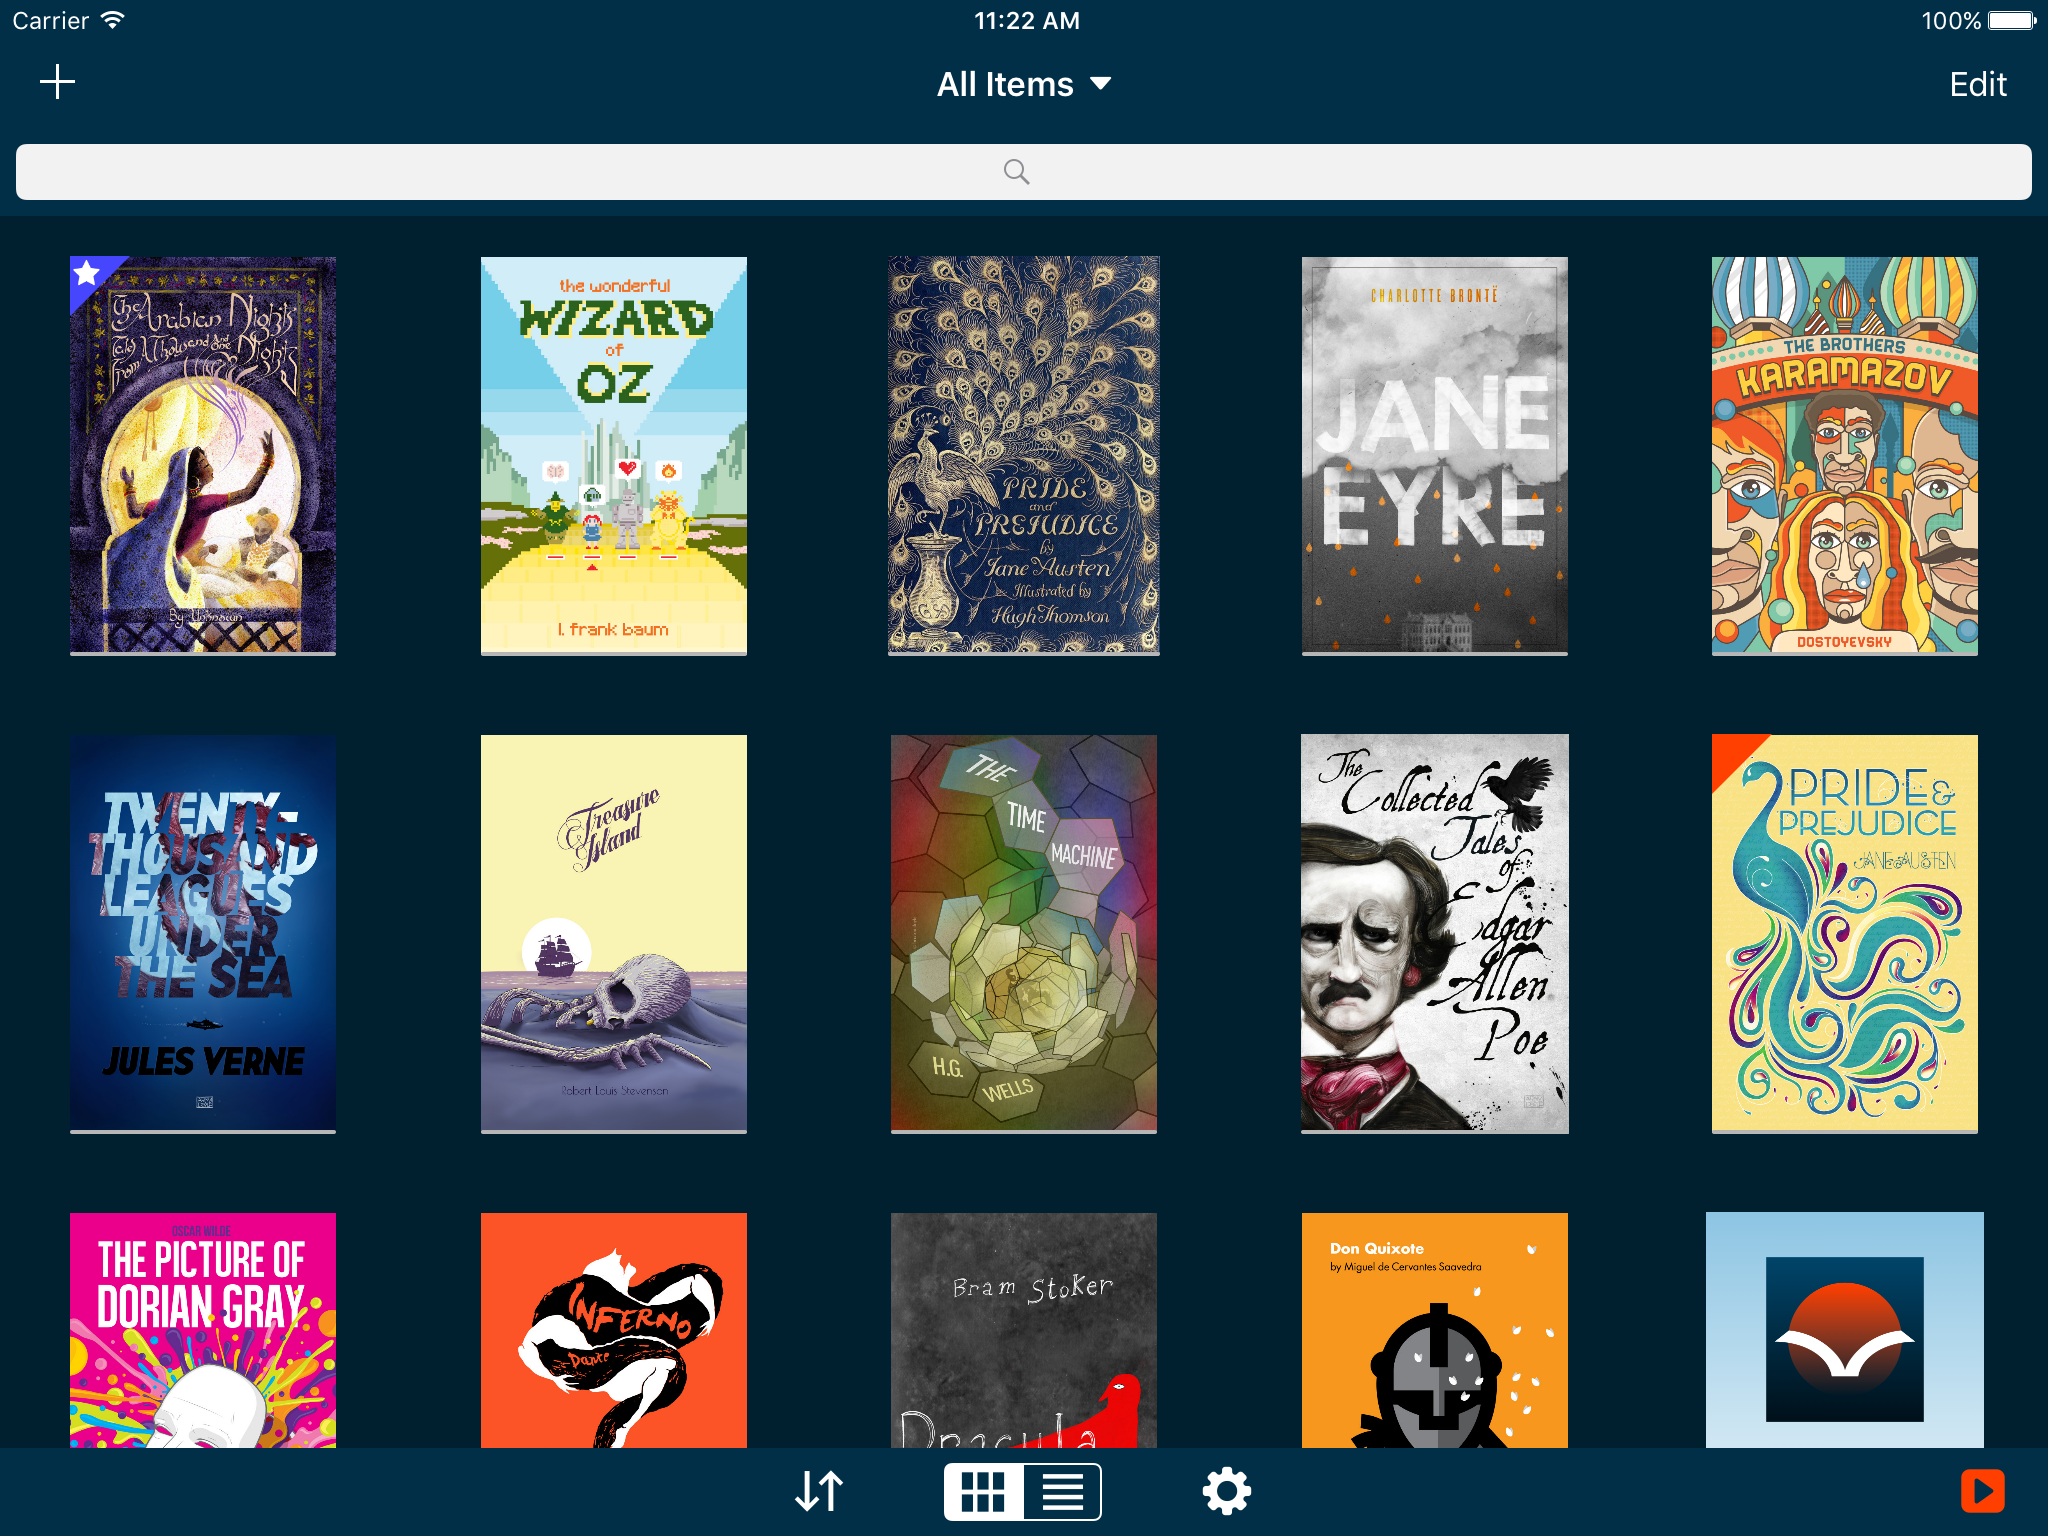Open yellow Pride & Prejudice cover
2048x1536 pixels.
pos(1845,934)
